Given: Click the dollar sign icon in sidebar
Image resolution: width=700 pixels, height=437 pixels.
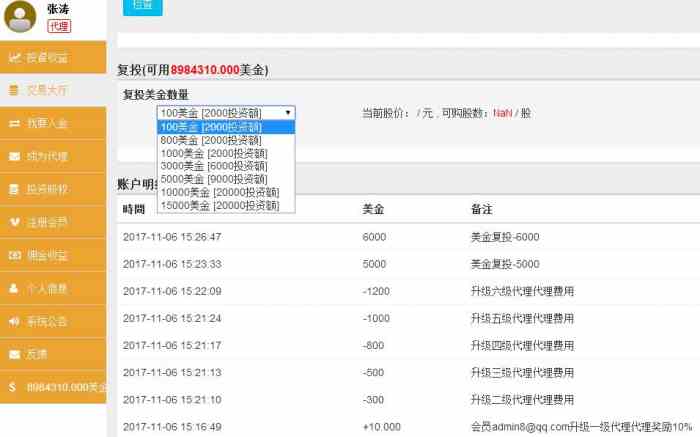Looking at the screenshot, I should click(14, 386).
